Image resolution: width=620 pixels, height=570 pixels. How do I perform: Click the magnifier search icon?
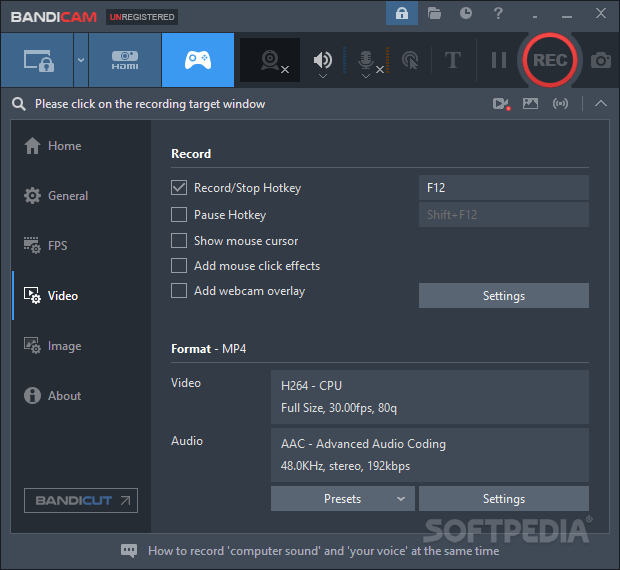(x=19, y=104)
